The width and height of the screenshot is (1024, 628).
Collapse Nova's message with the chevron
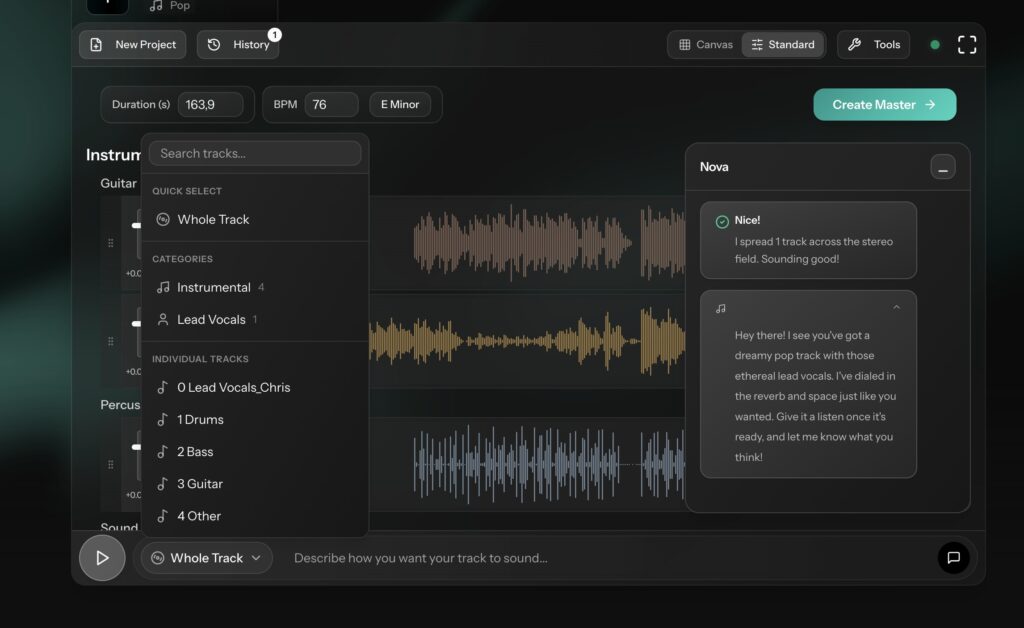pos(897,307)
